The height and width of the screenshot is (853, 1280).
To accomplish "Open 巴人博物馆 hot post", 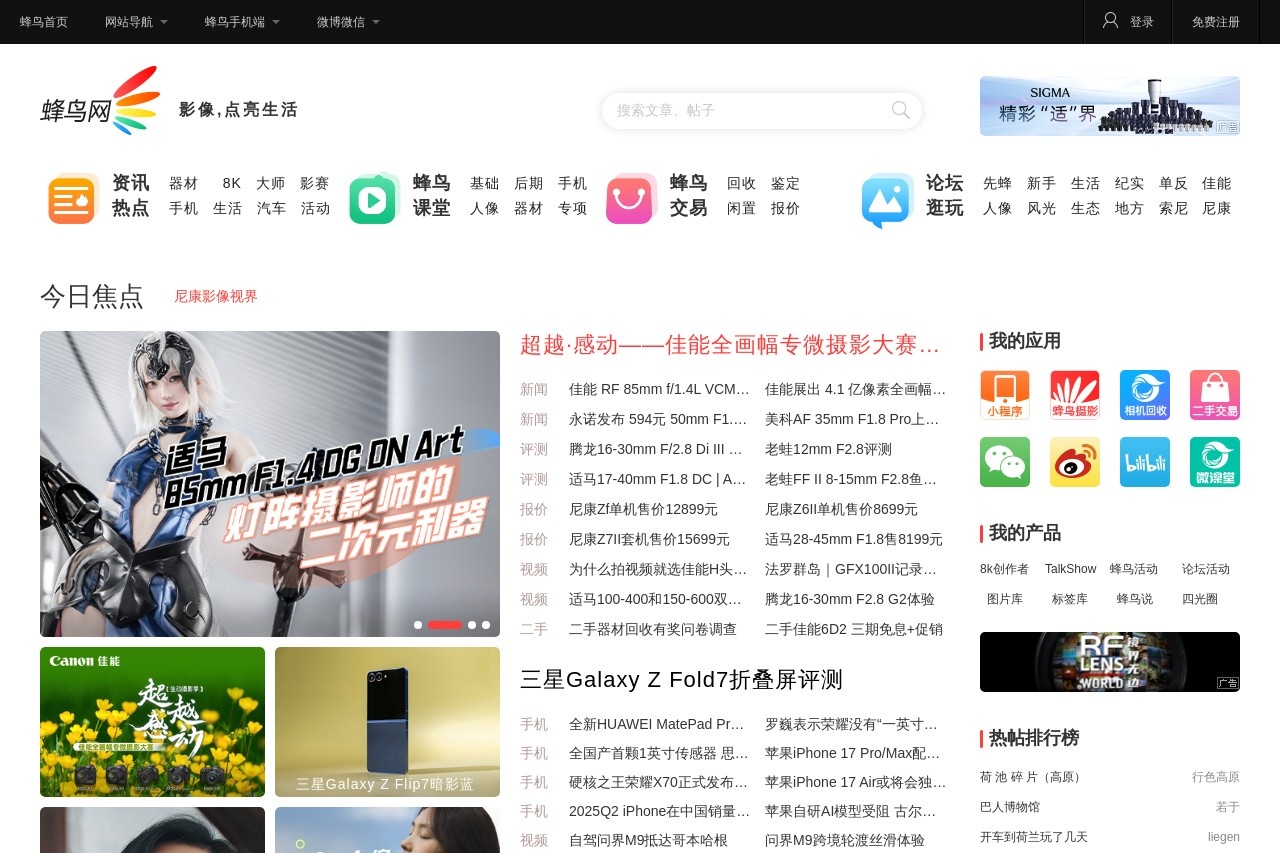I will tap(1010, 807).
